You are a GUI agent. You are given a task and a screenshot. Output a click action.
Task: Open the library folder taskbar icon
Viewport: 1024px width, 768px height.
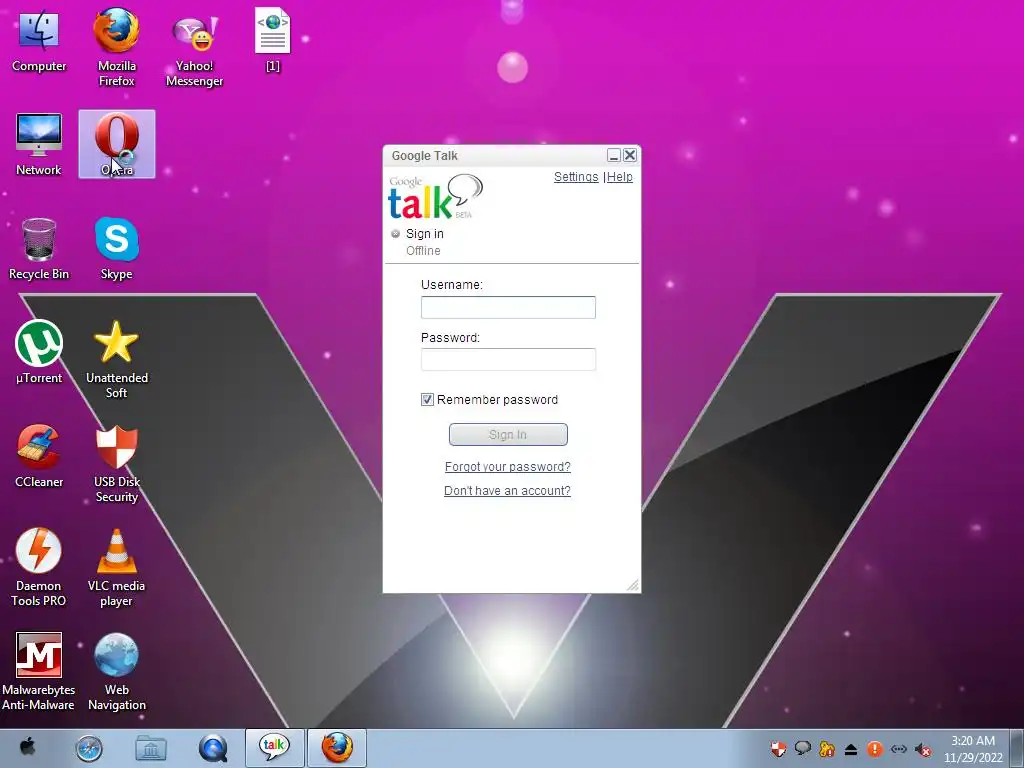[151, 748]
